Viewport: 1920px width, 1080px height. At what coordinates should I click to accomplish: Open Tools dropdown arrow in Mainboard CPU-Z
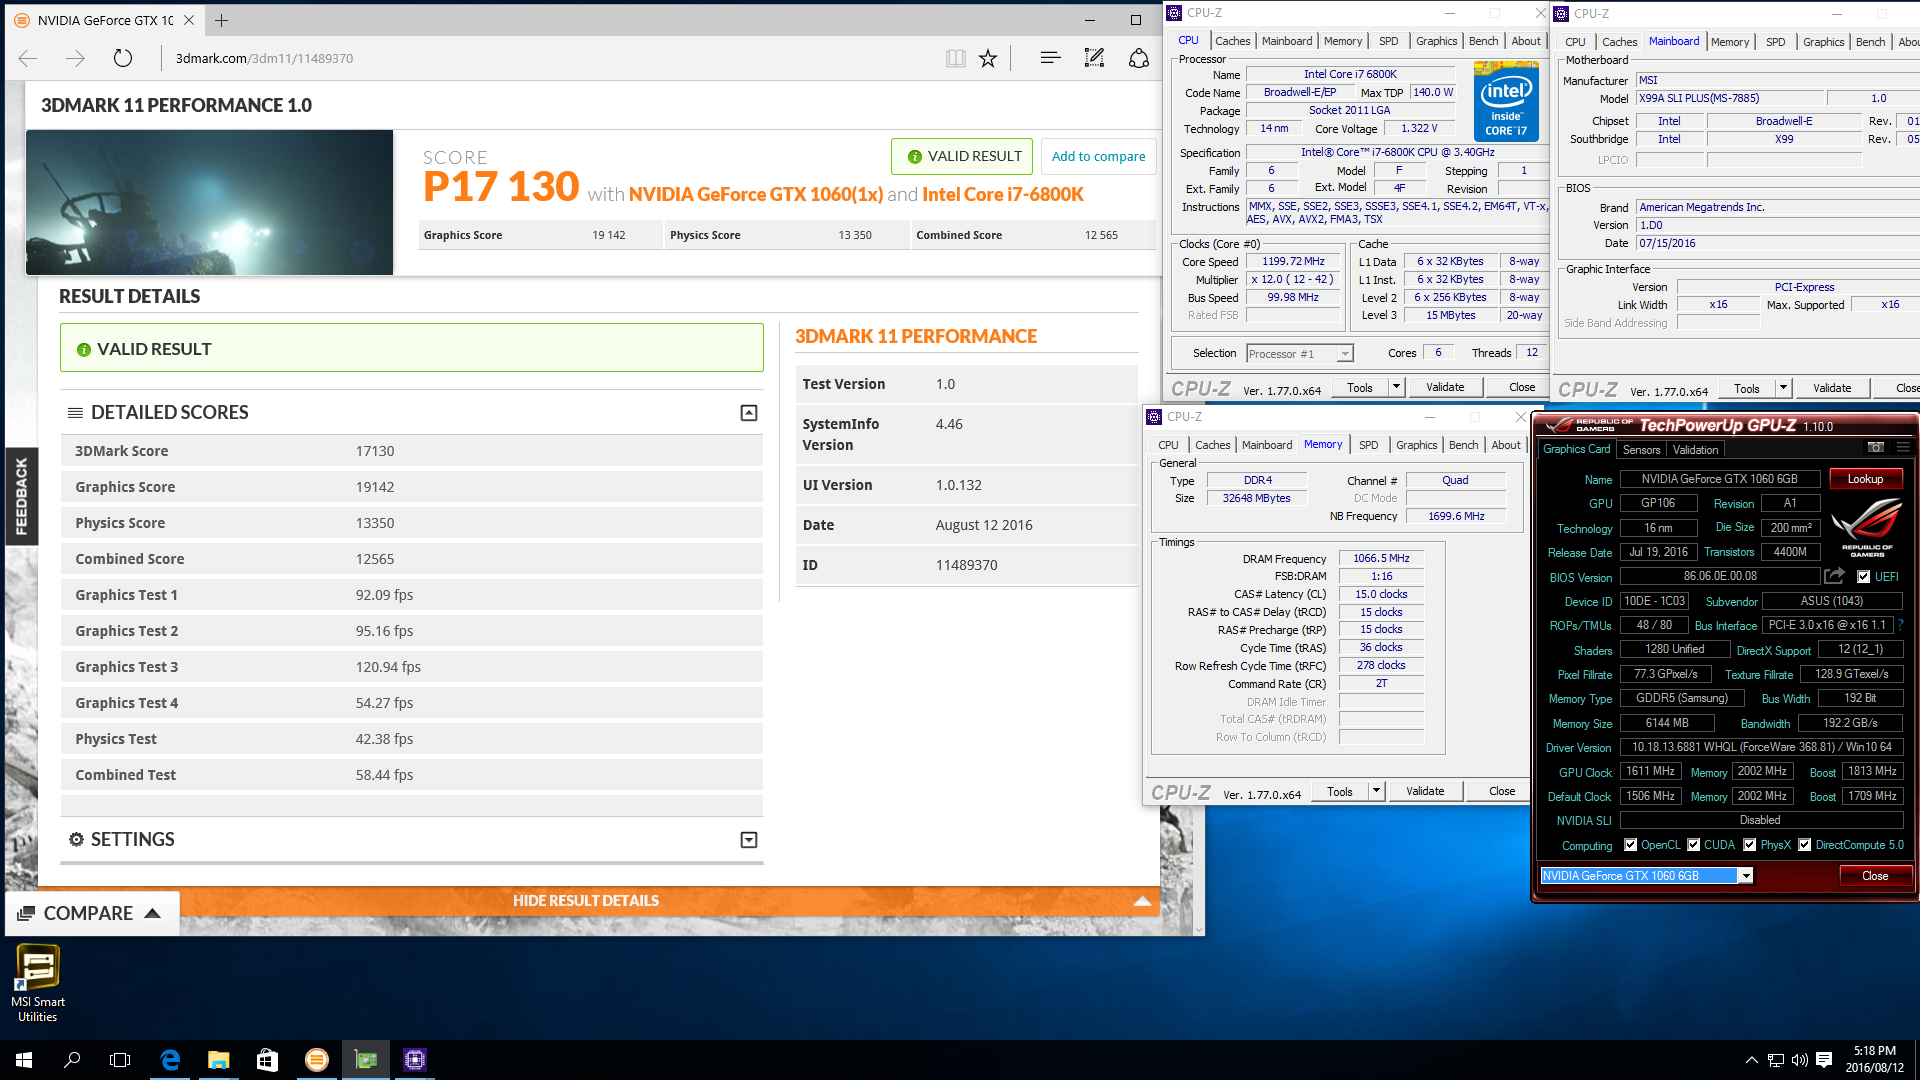1783,388
